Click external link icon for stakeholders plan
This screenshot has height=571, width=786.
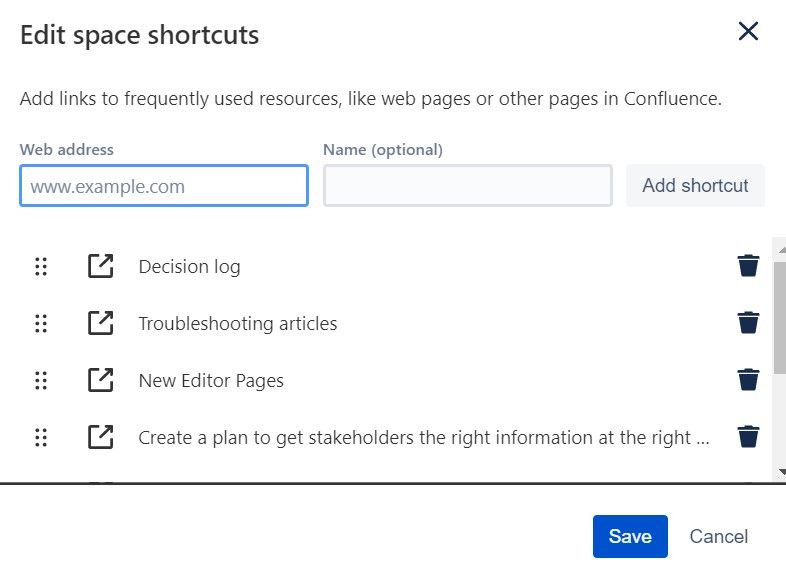(100, 437)
